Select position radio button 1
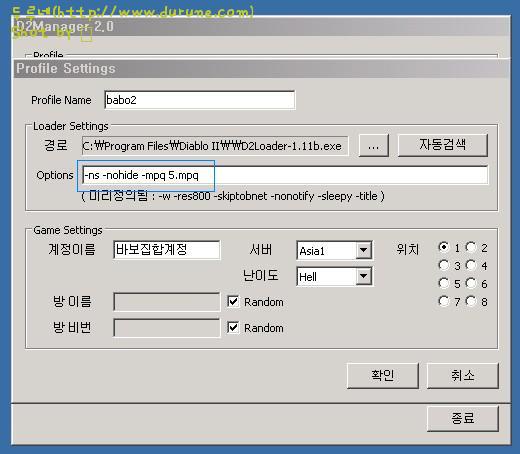Image resolution: width=520 pixels, height=454 pixels. coord(444,247)
